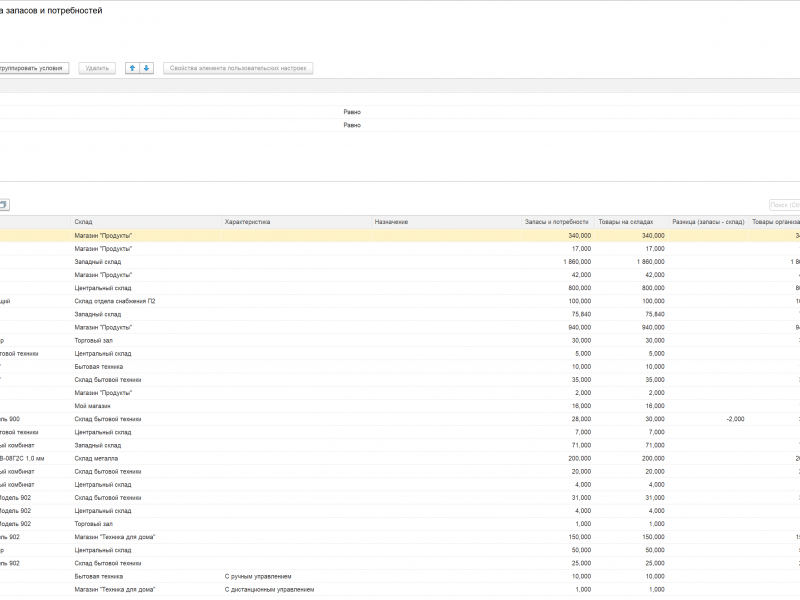Image resolution: width=800 pixels, height=600 pixels.
Task: Click the Сгруппировать условия button
Action: 32,68
